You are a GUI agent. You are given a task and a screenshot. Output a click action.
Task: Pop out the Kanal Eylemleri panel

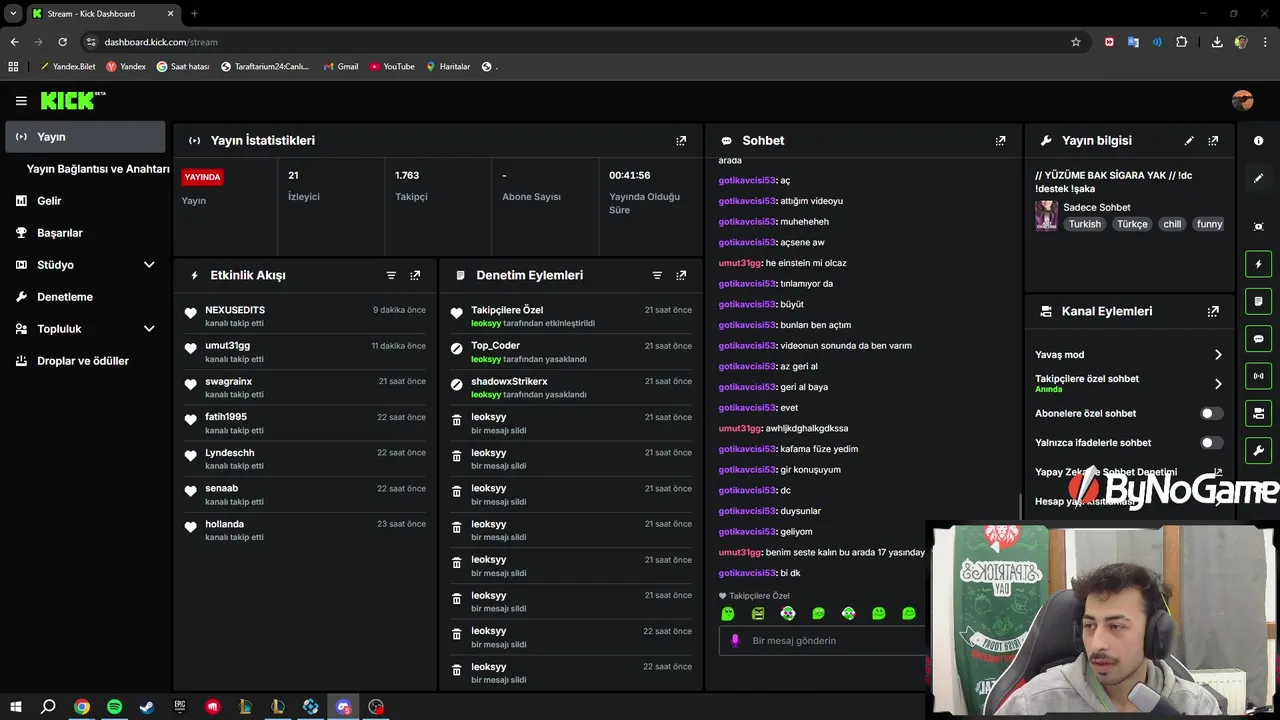point(1213,311)
